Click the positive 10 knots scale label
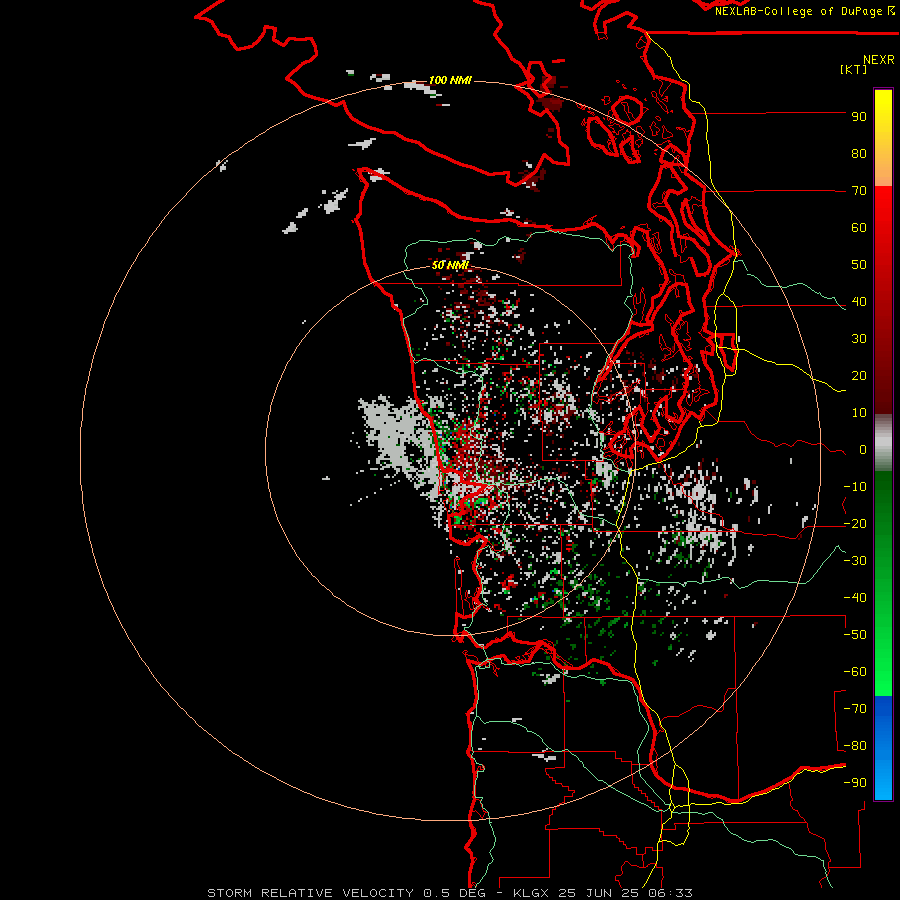 (x=859, y=413)
